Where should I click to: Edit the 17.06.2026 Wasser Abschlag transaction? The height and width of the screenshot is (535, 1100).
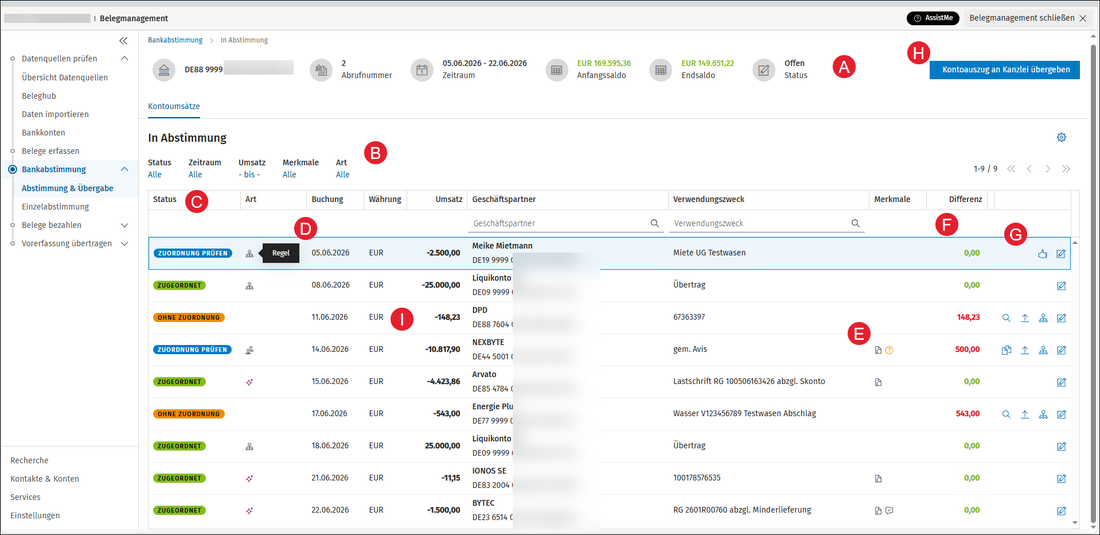[1061, 414]
